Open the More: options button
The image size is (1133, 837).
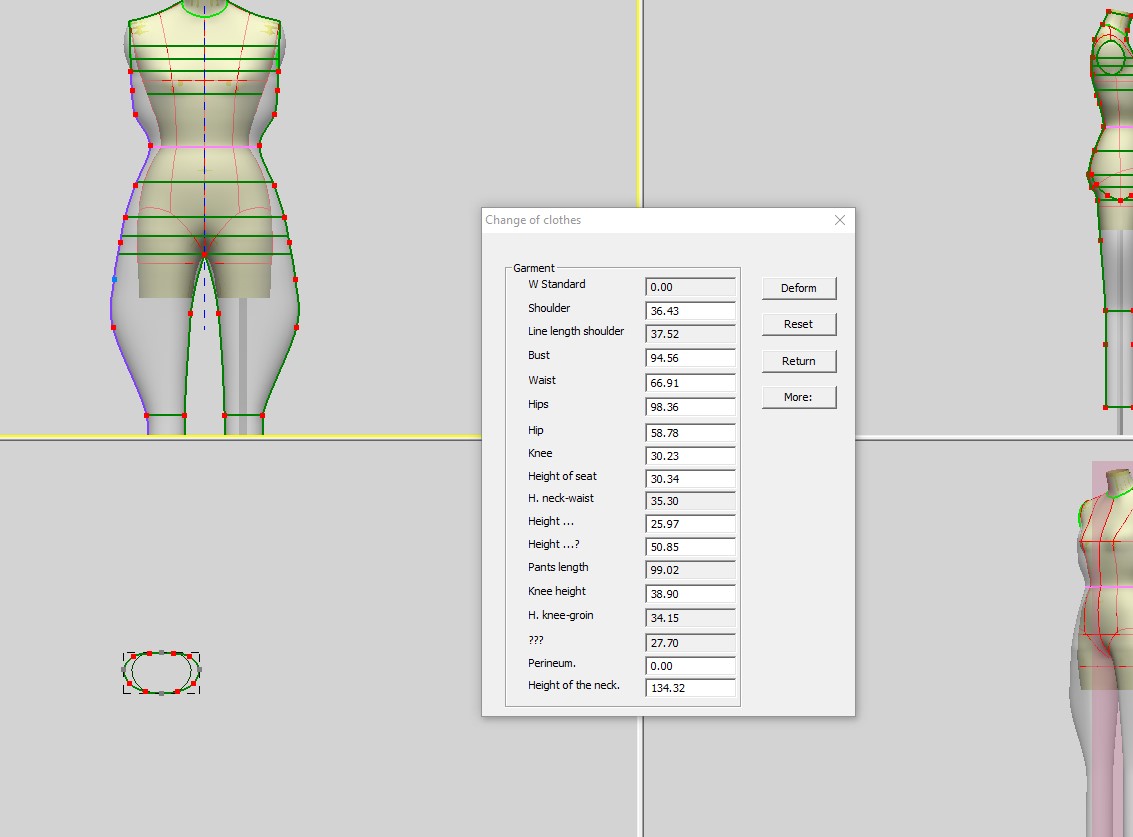(x=798, y=397)
